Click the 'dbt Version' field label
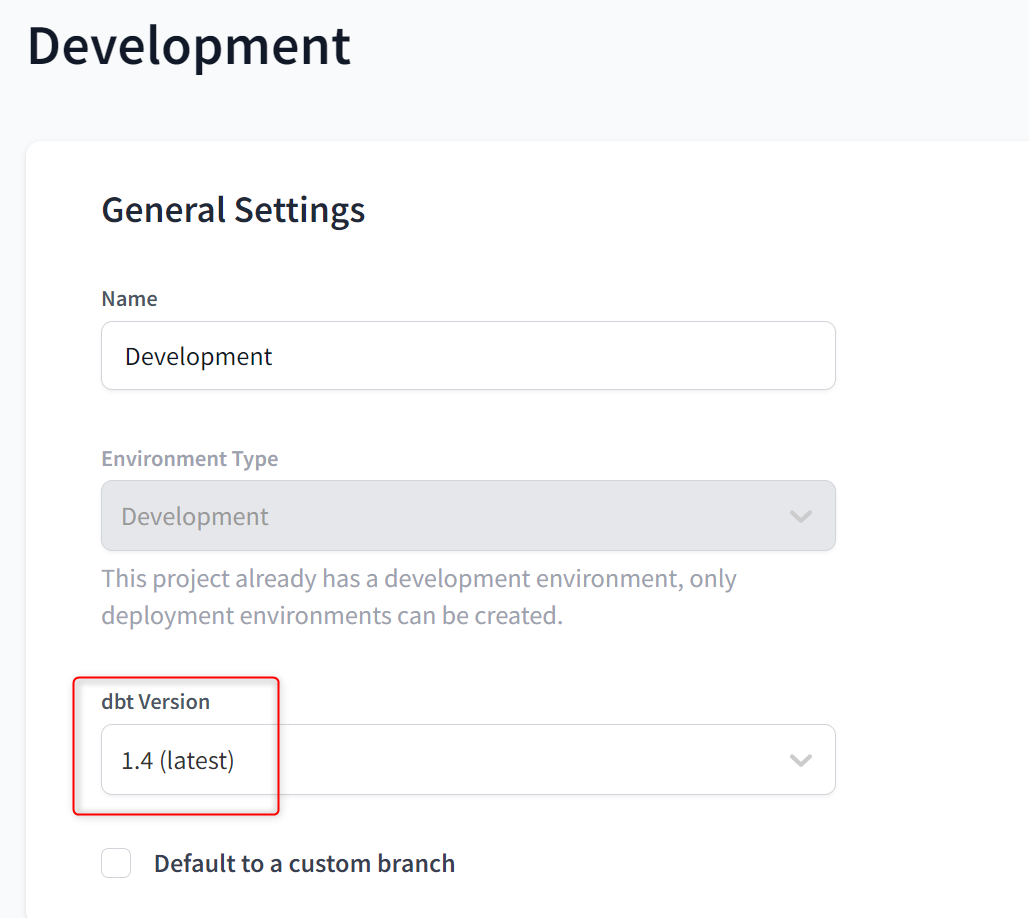The width and height of the screenshot is (1029, 918). 156,701
